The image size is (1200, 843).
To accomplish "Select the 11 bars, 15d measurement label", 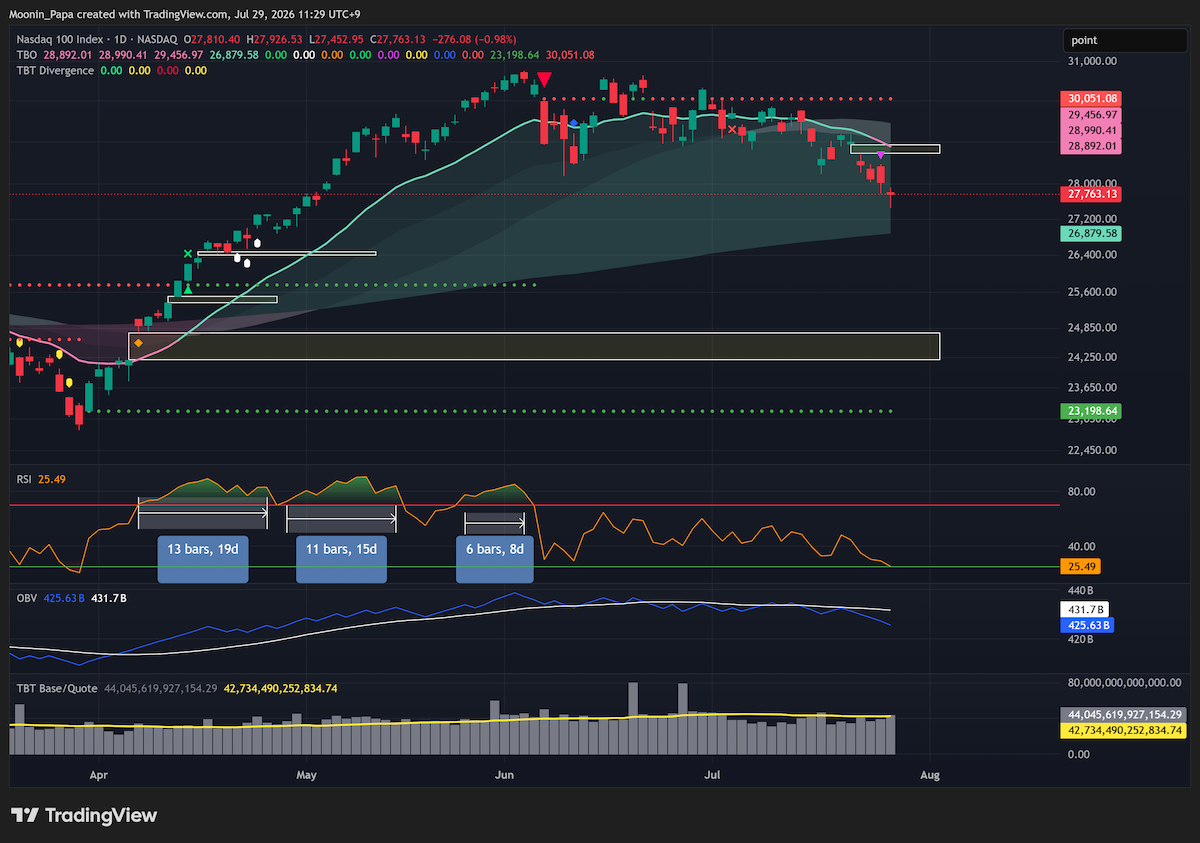I will [341, 560].
